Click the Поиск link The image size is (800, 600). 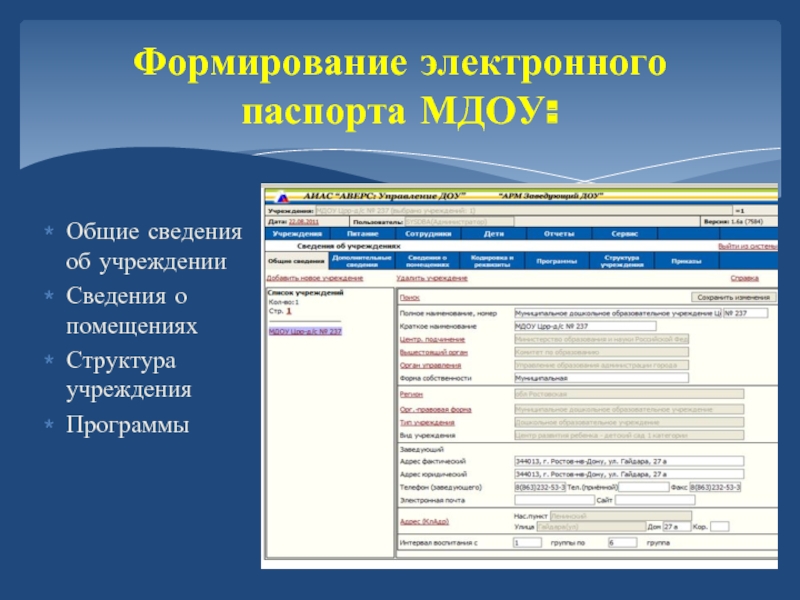pyautogui.click(x=410, y=297)
